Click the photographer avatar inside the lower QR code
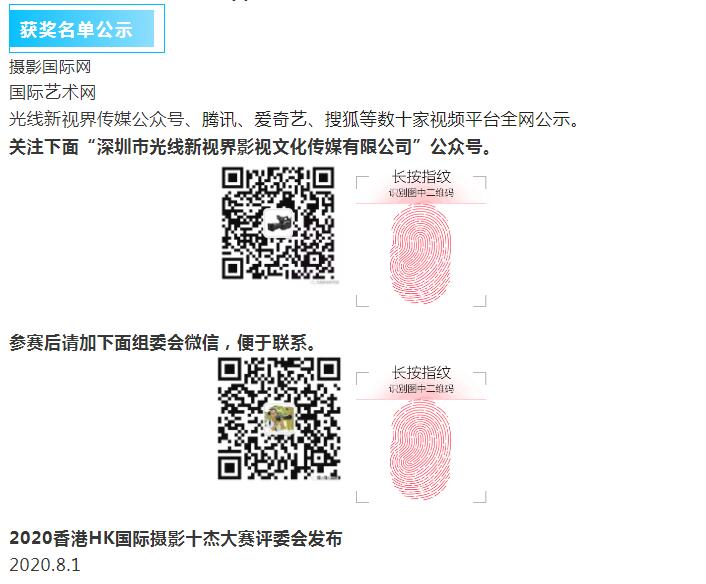 click(x=279, y=418)
